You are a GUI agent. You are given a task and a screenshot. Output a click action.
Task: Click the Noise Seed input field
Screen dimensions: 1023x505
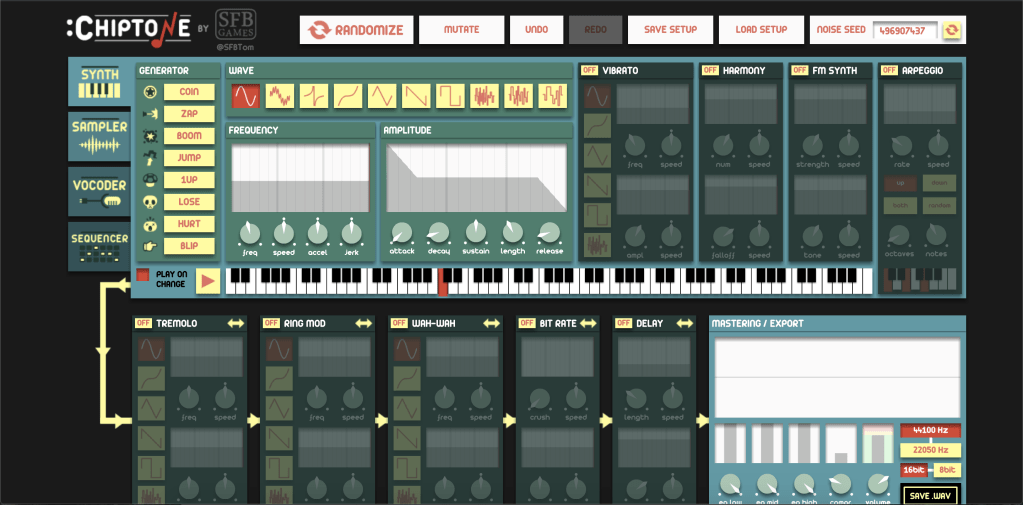tap(906, 30)
